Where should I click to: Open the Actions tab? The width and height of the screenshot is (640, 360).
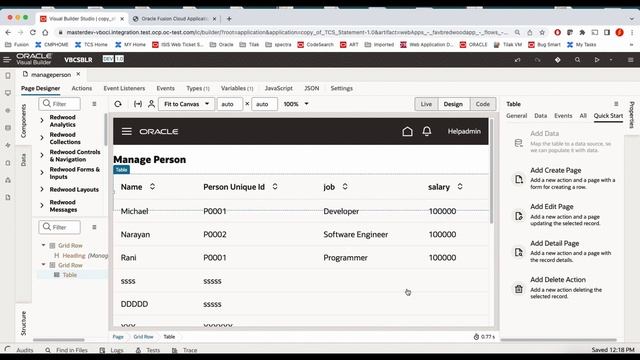click(82, 88)
